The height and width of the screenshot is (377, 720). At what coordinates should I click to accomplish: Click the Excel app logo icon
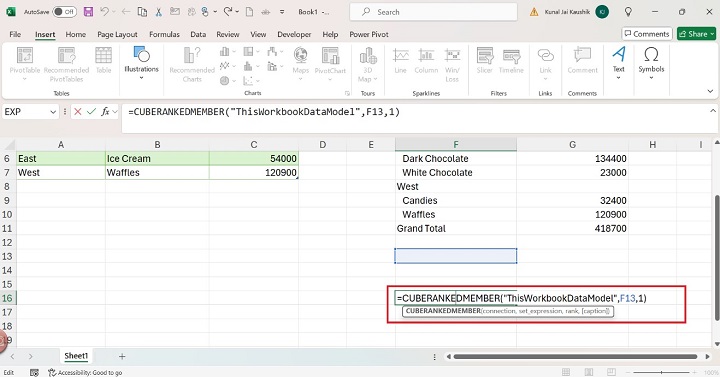[x=11, y=12]
